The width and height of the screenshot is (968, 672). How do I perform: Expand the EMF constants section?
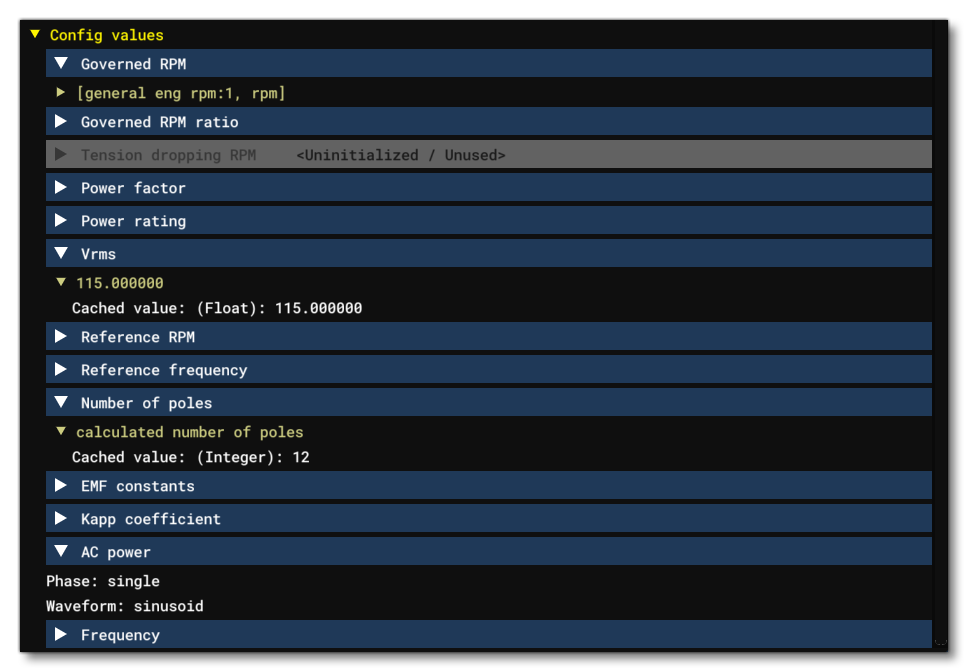[x=60, y=486]
